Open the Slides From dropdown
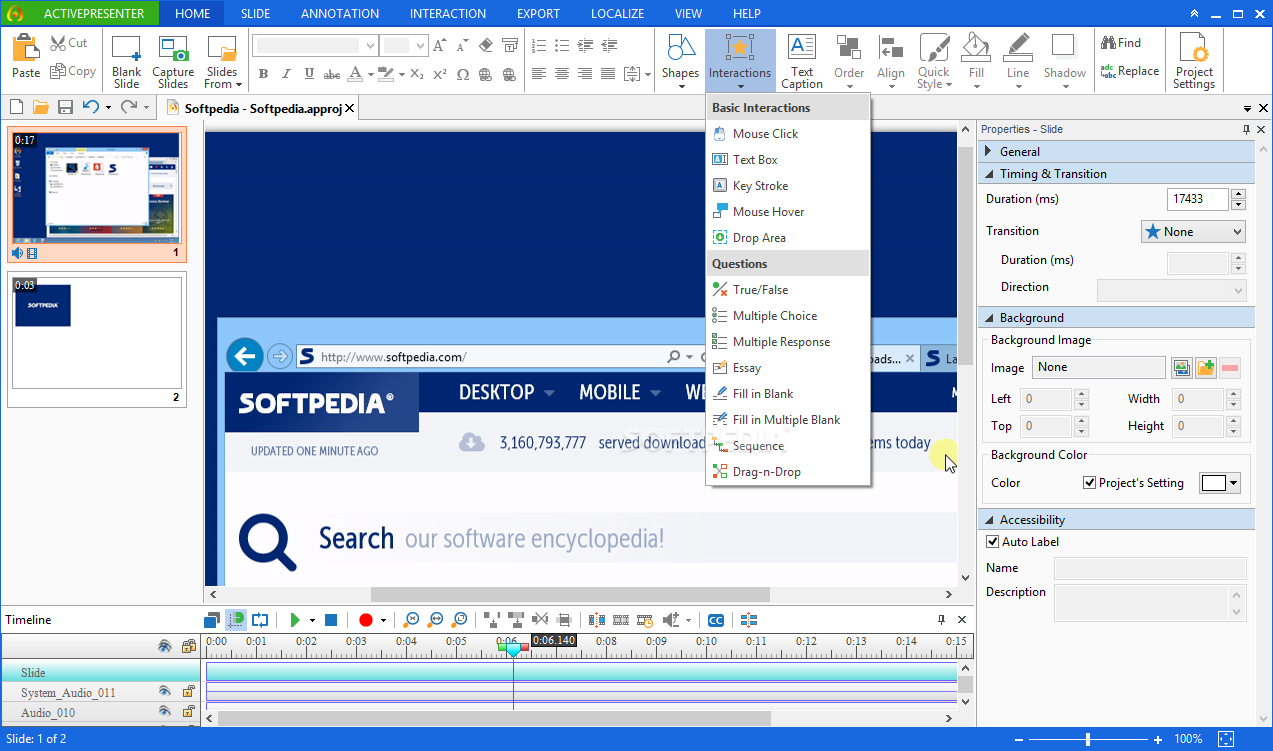Image resolution: width=1273 pixels, height=751 pixels. (x=222, y=62)
